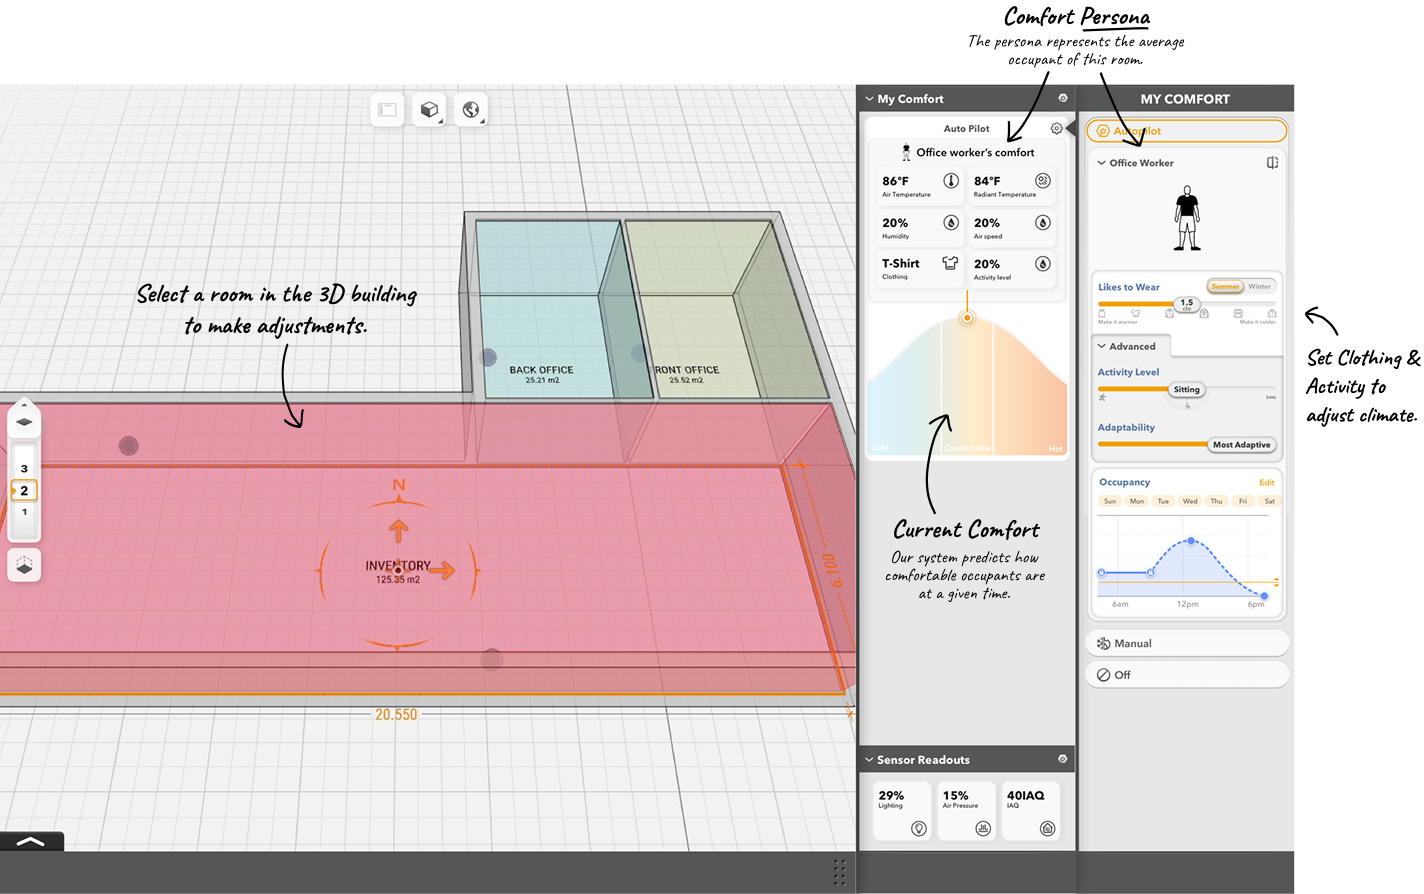This screenshot has height=894, width=1424.
Task: Click the Sensor Readouts panel options icon
Action: (1063, 759)
